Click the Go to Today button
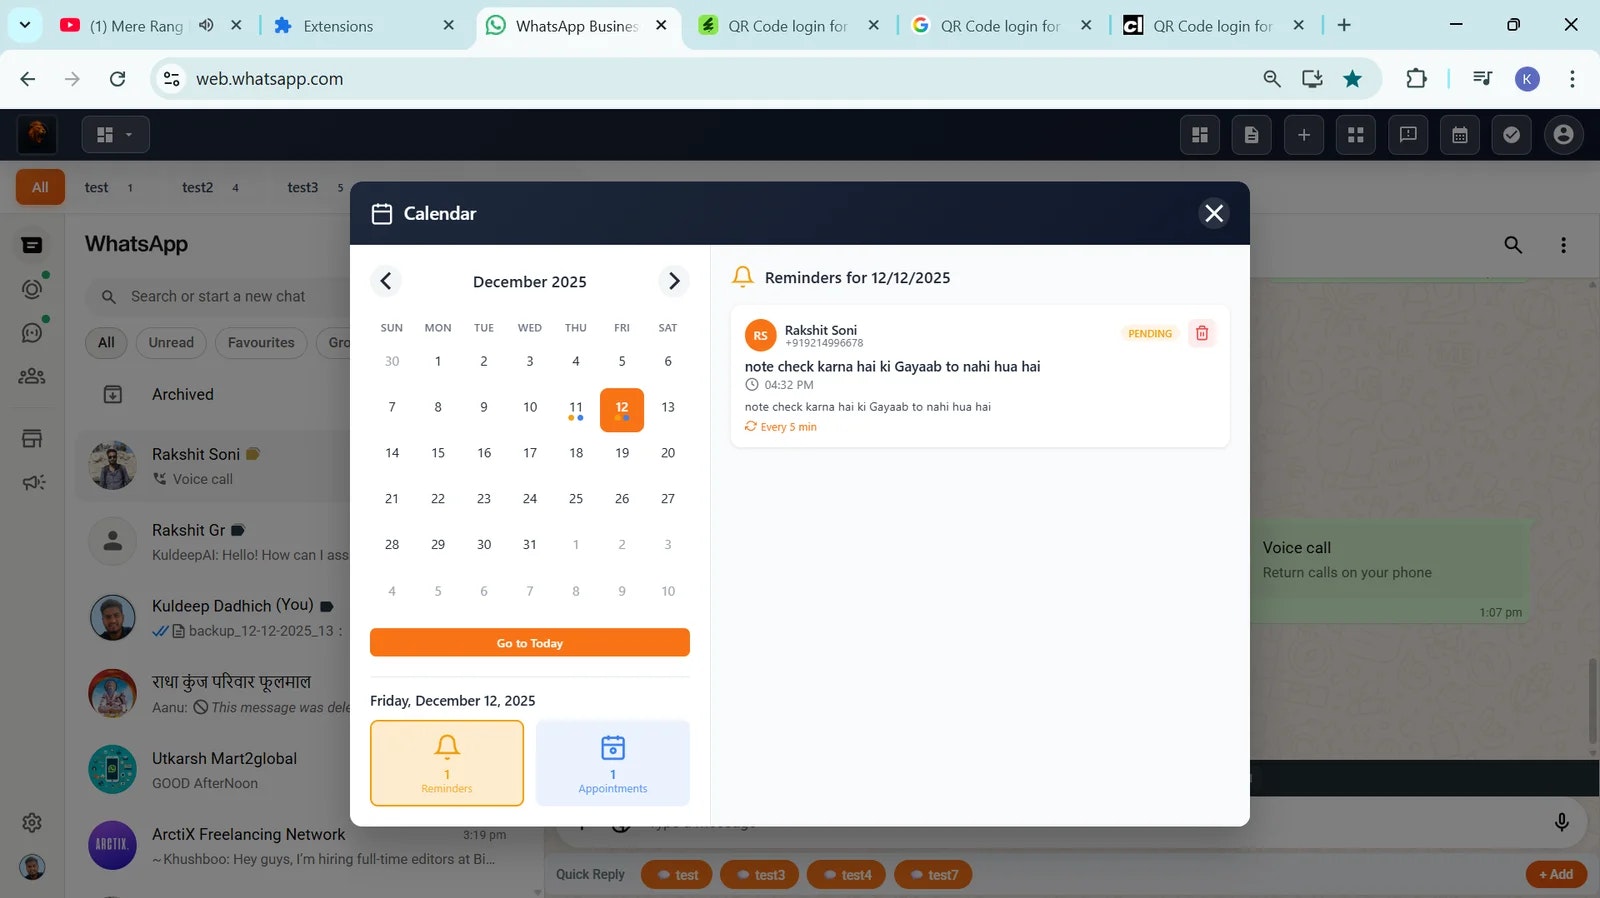The height and width of the screenshot is (898, 1600). 530,643
